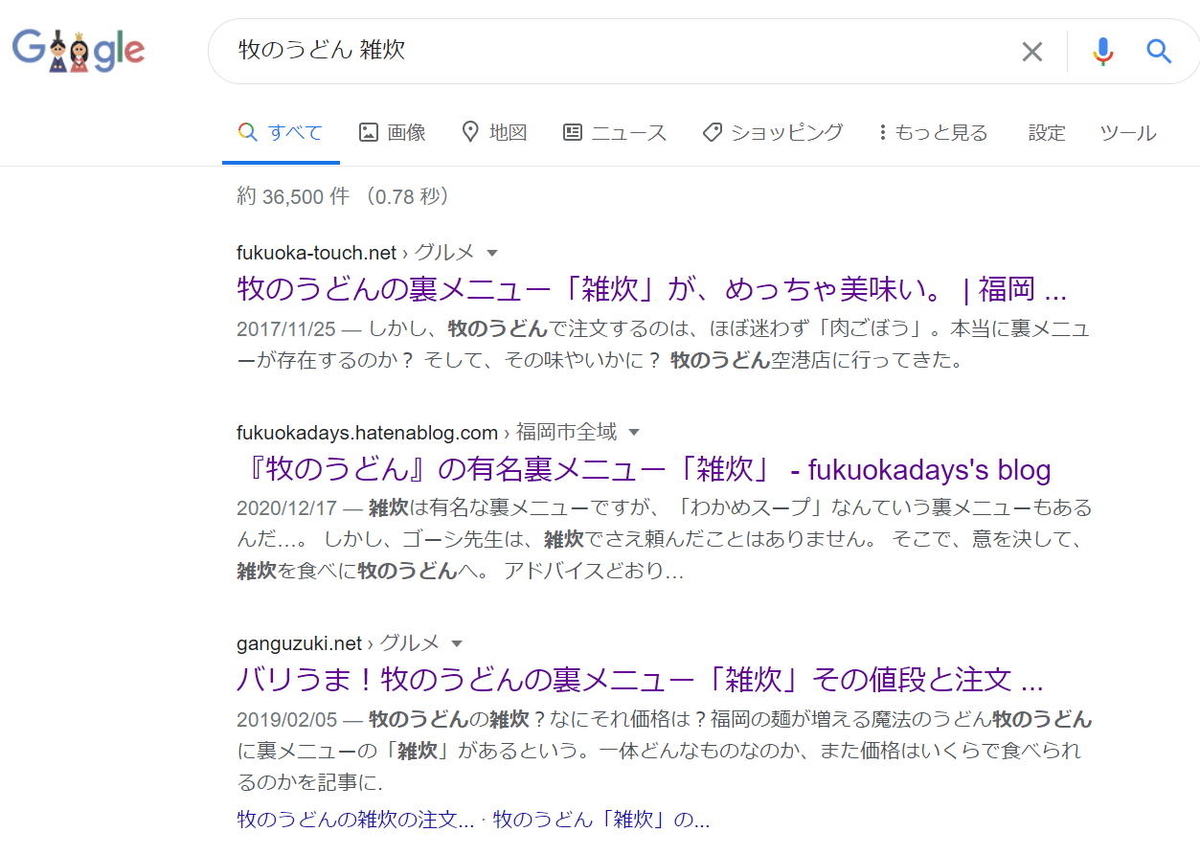Select the すべて tab
Viewport: 1200px width, 855px height.
pos(280,132)
